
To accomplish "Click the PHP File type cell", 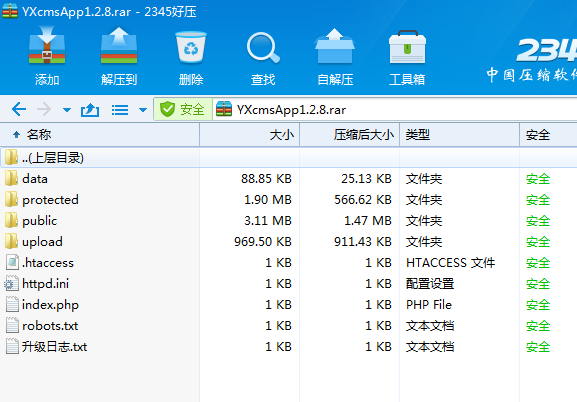I will (x=429, y=305).
